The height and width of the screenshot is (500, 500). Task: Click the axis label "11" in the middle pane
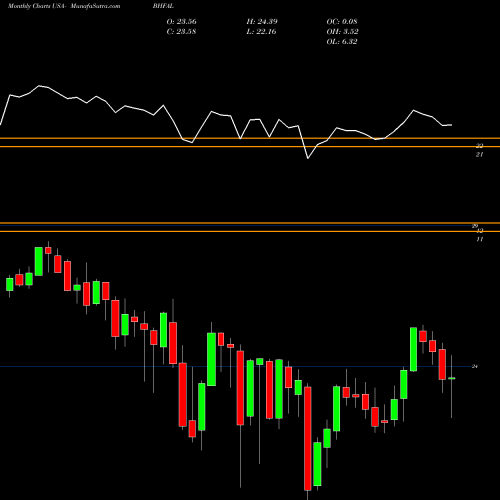coord(480,239)
